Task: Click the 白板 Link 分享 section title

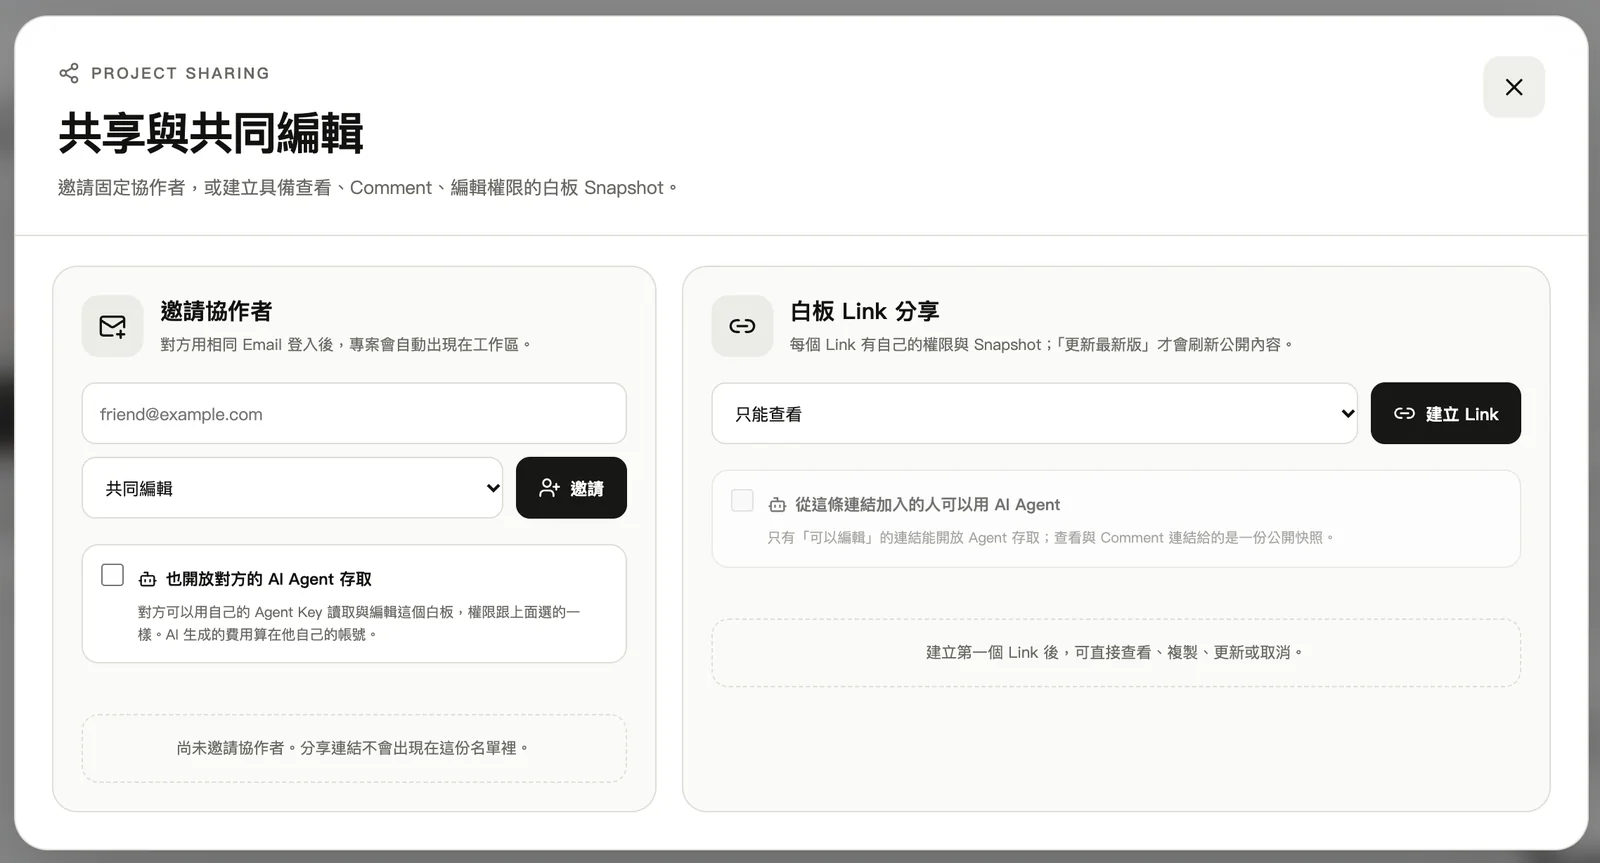Action: tap(865, 312)
